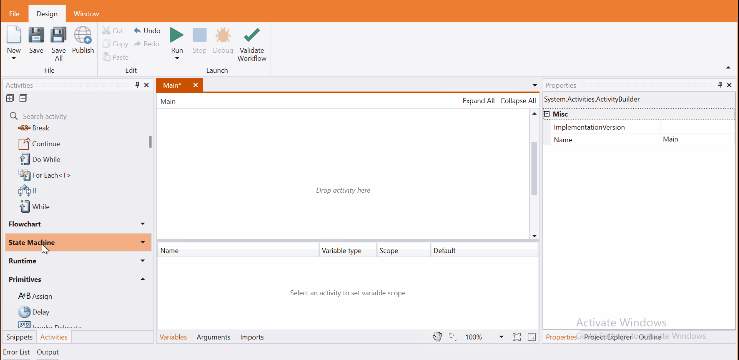Open the Output tab
Screen dimensions: 739x360
48,352
